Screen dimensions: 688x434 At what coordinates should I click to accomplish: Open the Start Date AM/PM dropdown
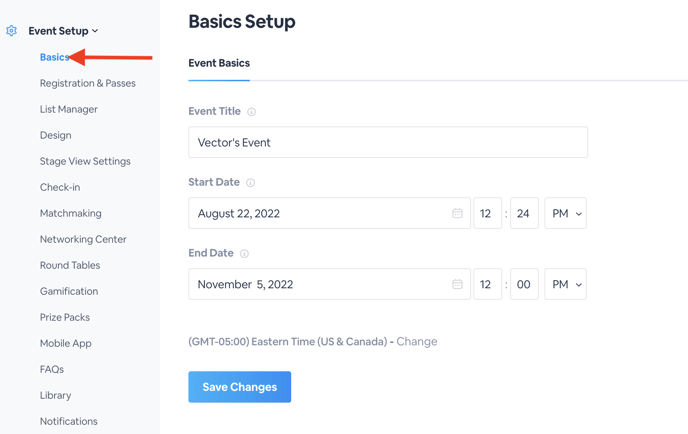coord(566,213)
